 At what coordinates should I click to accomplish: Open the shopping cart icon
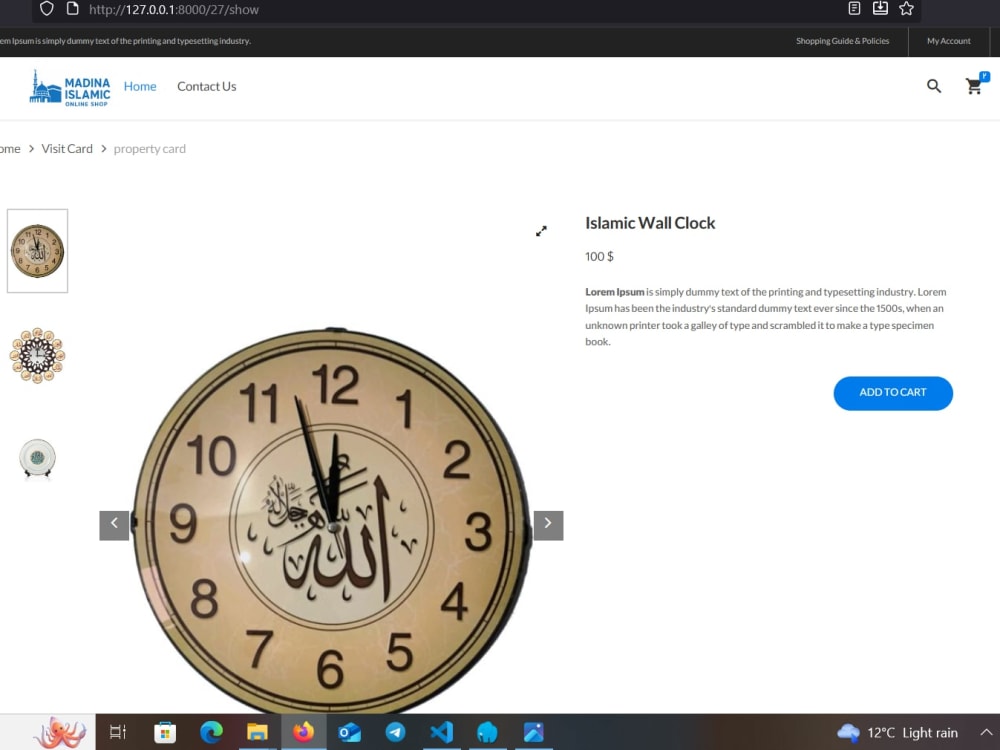976,85
